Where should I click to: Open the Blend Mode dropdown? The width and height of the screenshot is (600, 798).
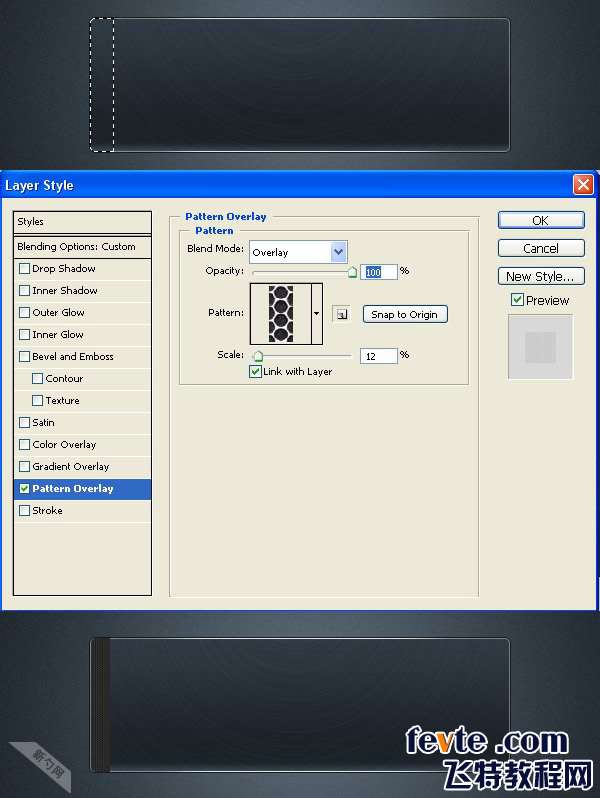(338, 253)
